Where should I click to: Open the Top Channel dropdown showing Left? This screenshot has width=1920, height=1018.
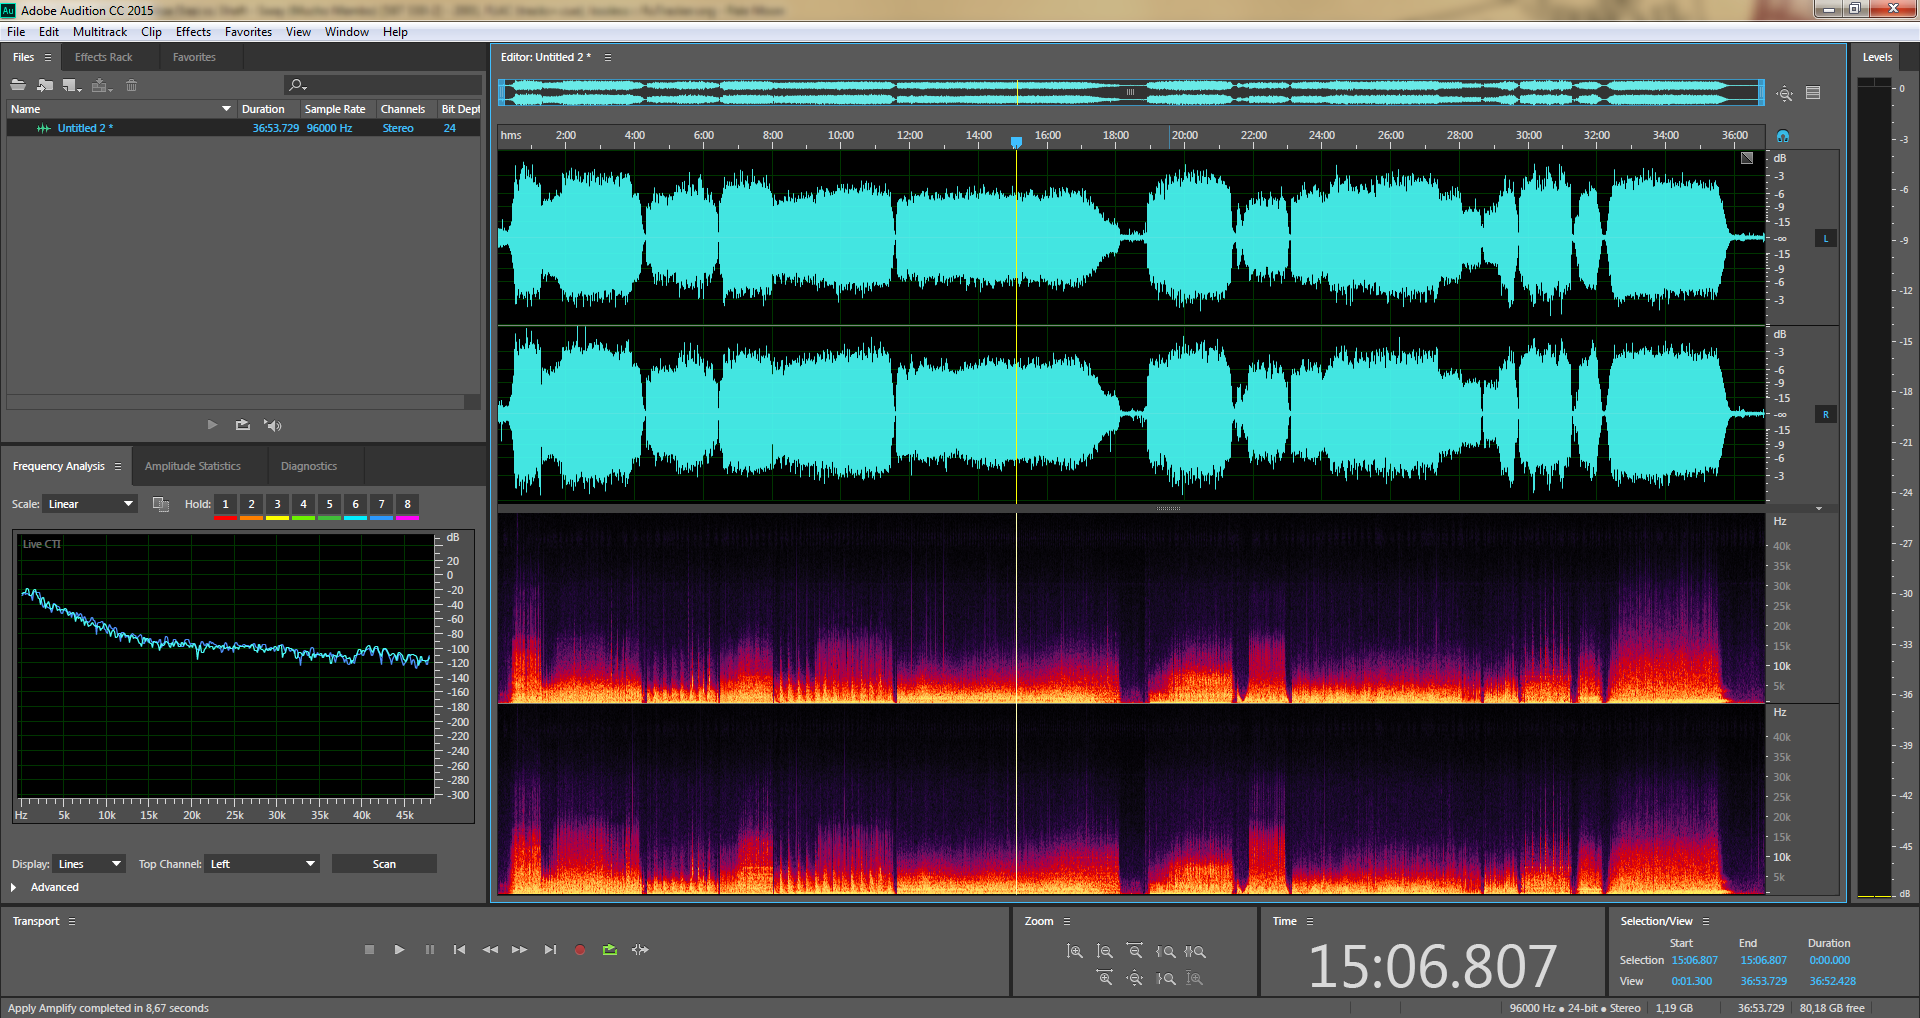262,864
